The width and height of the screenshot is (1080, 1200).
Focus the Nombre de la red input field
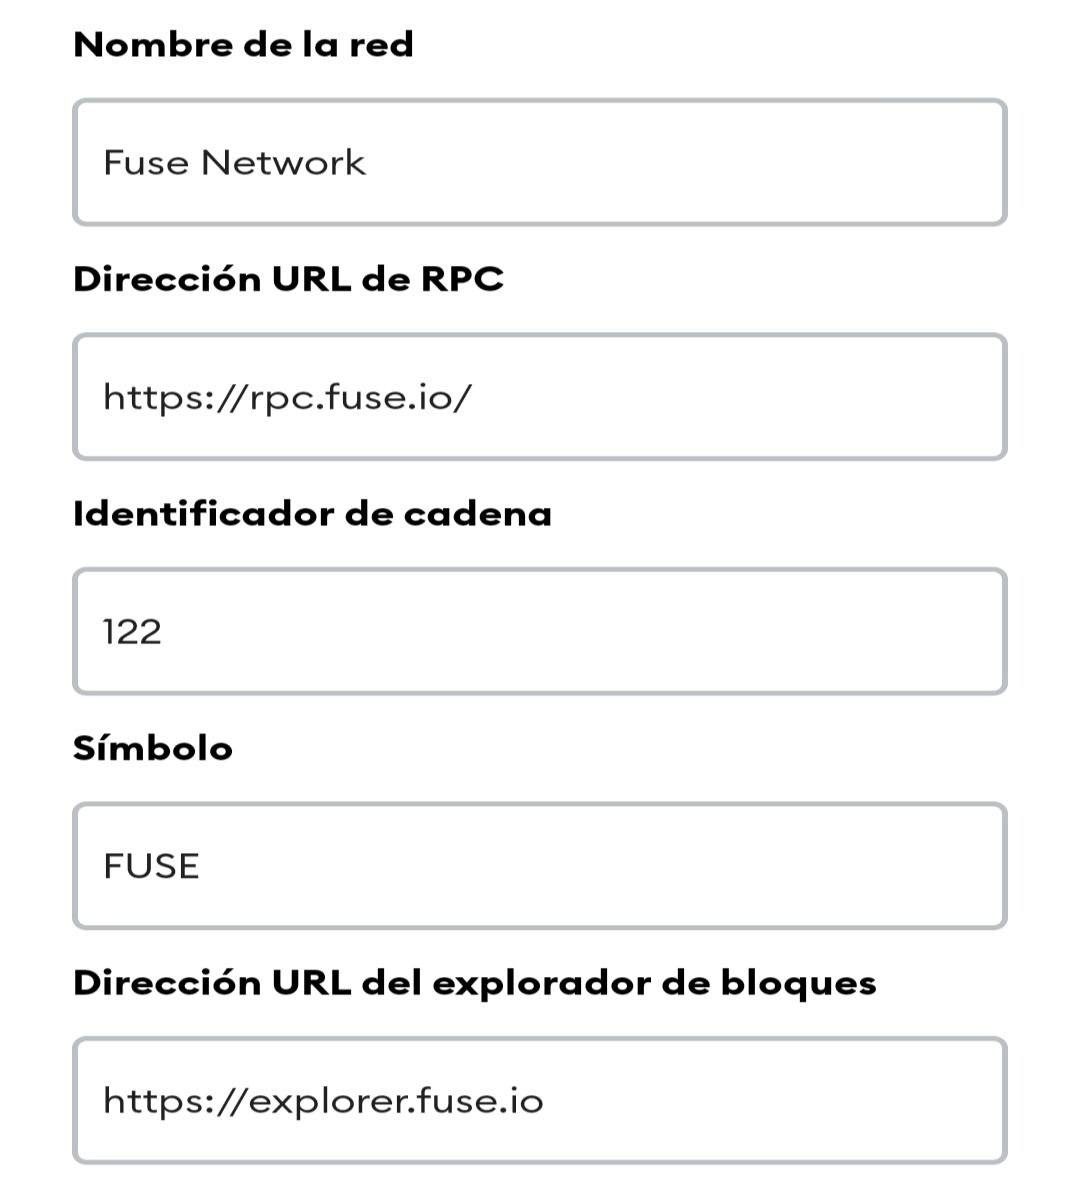coord(540,162)
